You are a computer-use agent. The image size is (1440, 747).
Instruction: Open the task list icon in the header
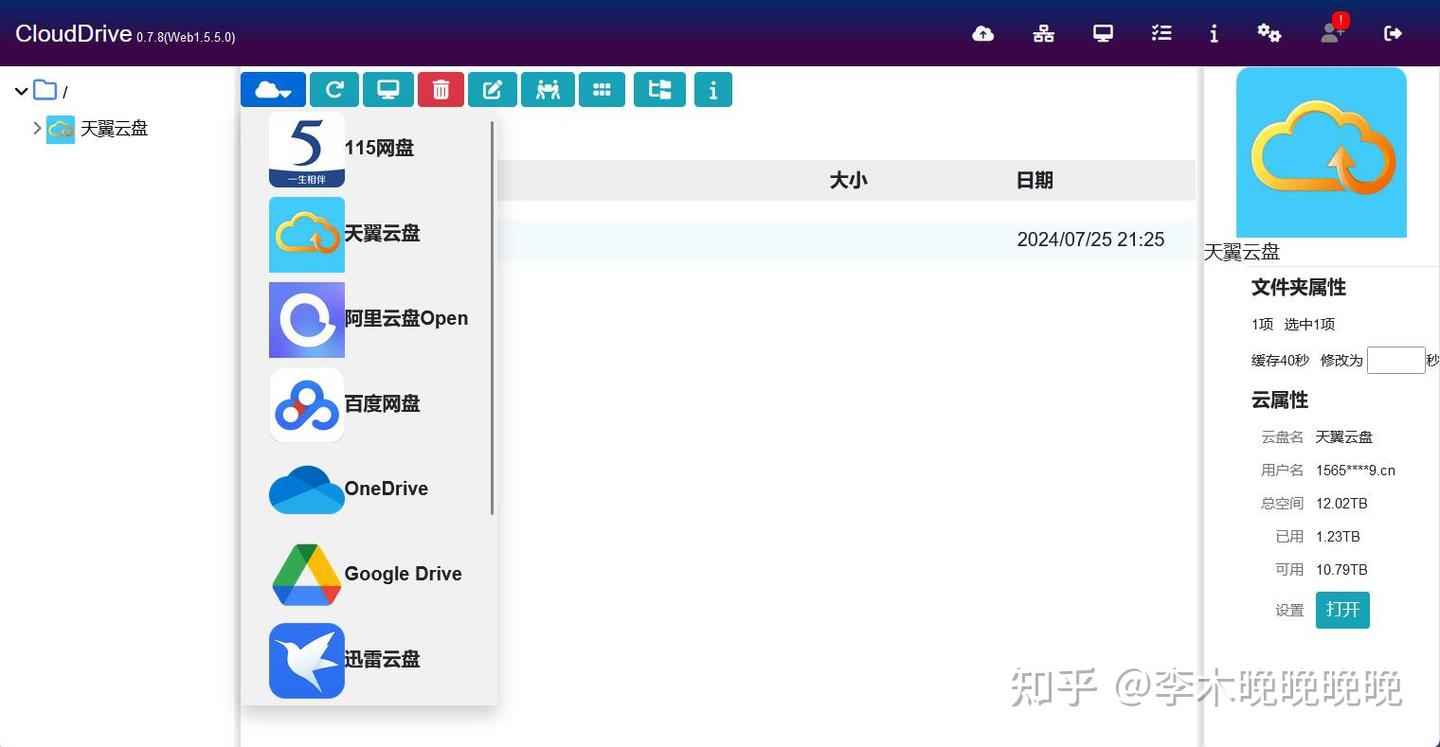click(1161, 33)
